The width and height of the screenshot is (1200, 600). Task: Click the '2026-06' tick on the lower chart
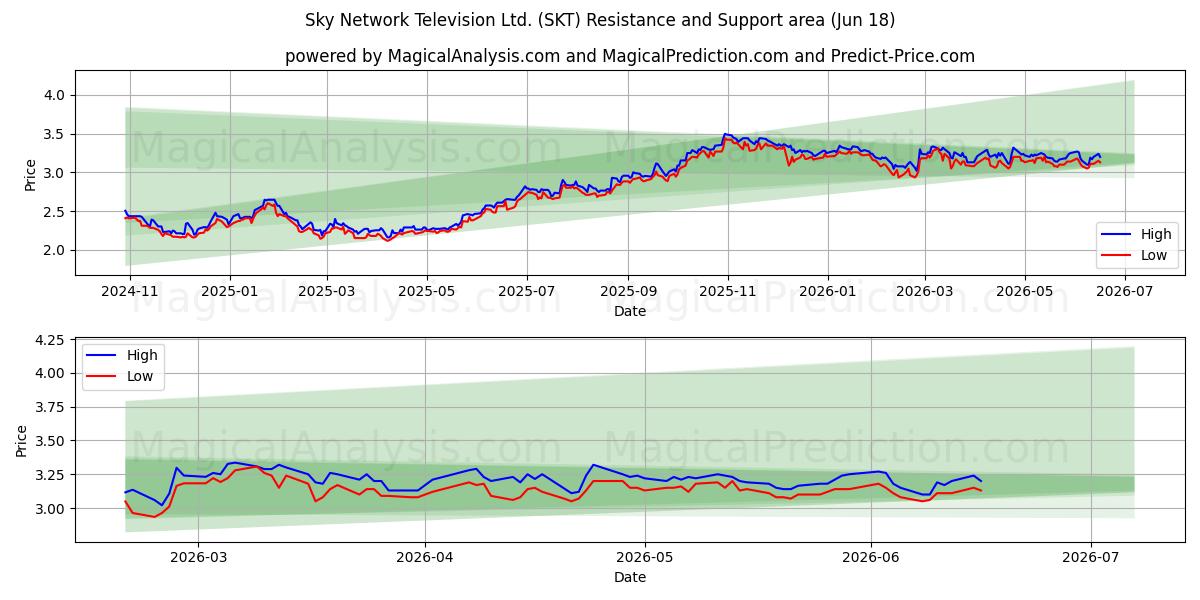[x=872, y=557]
